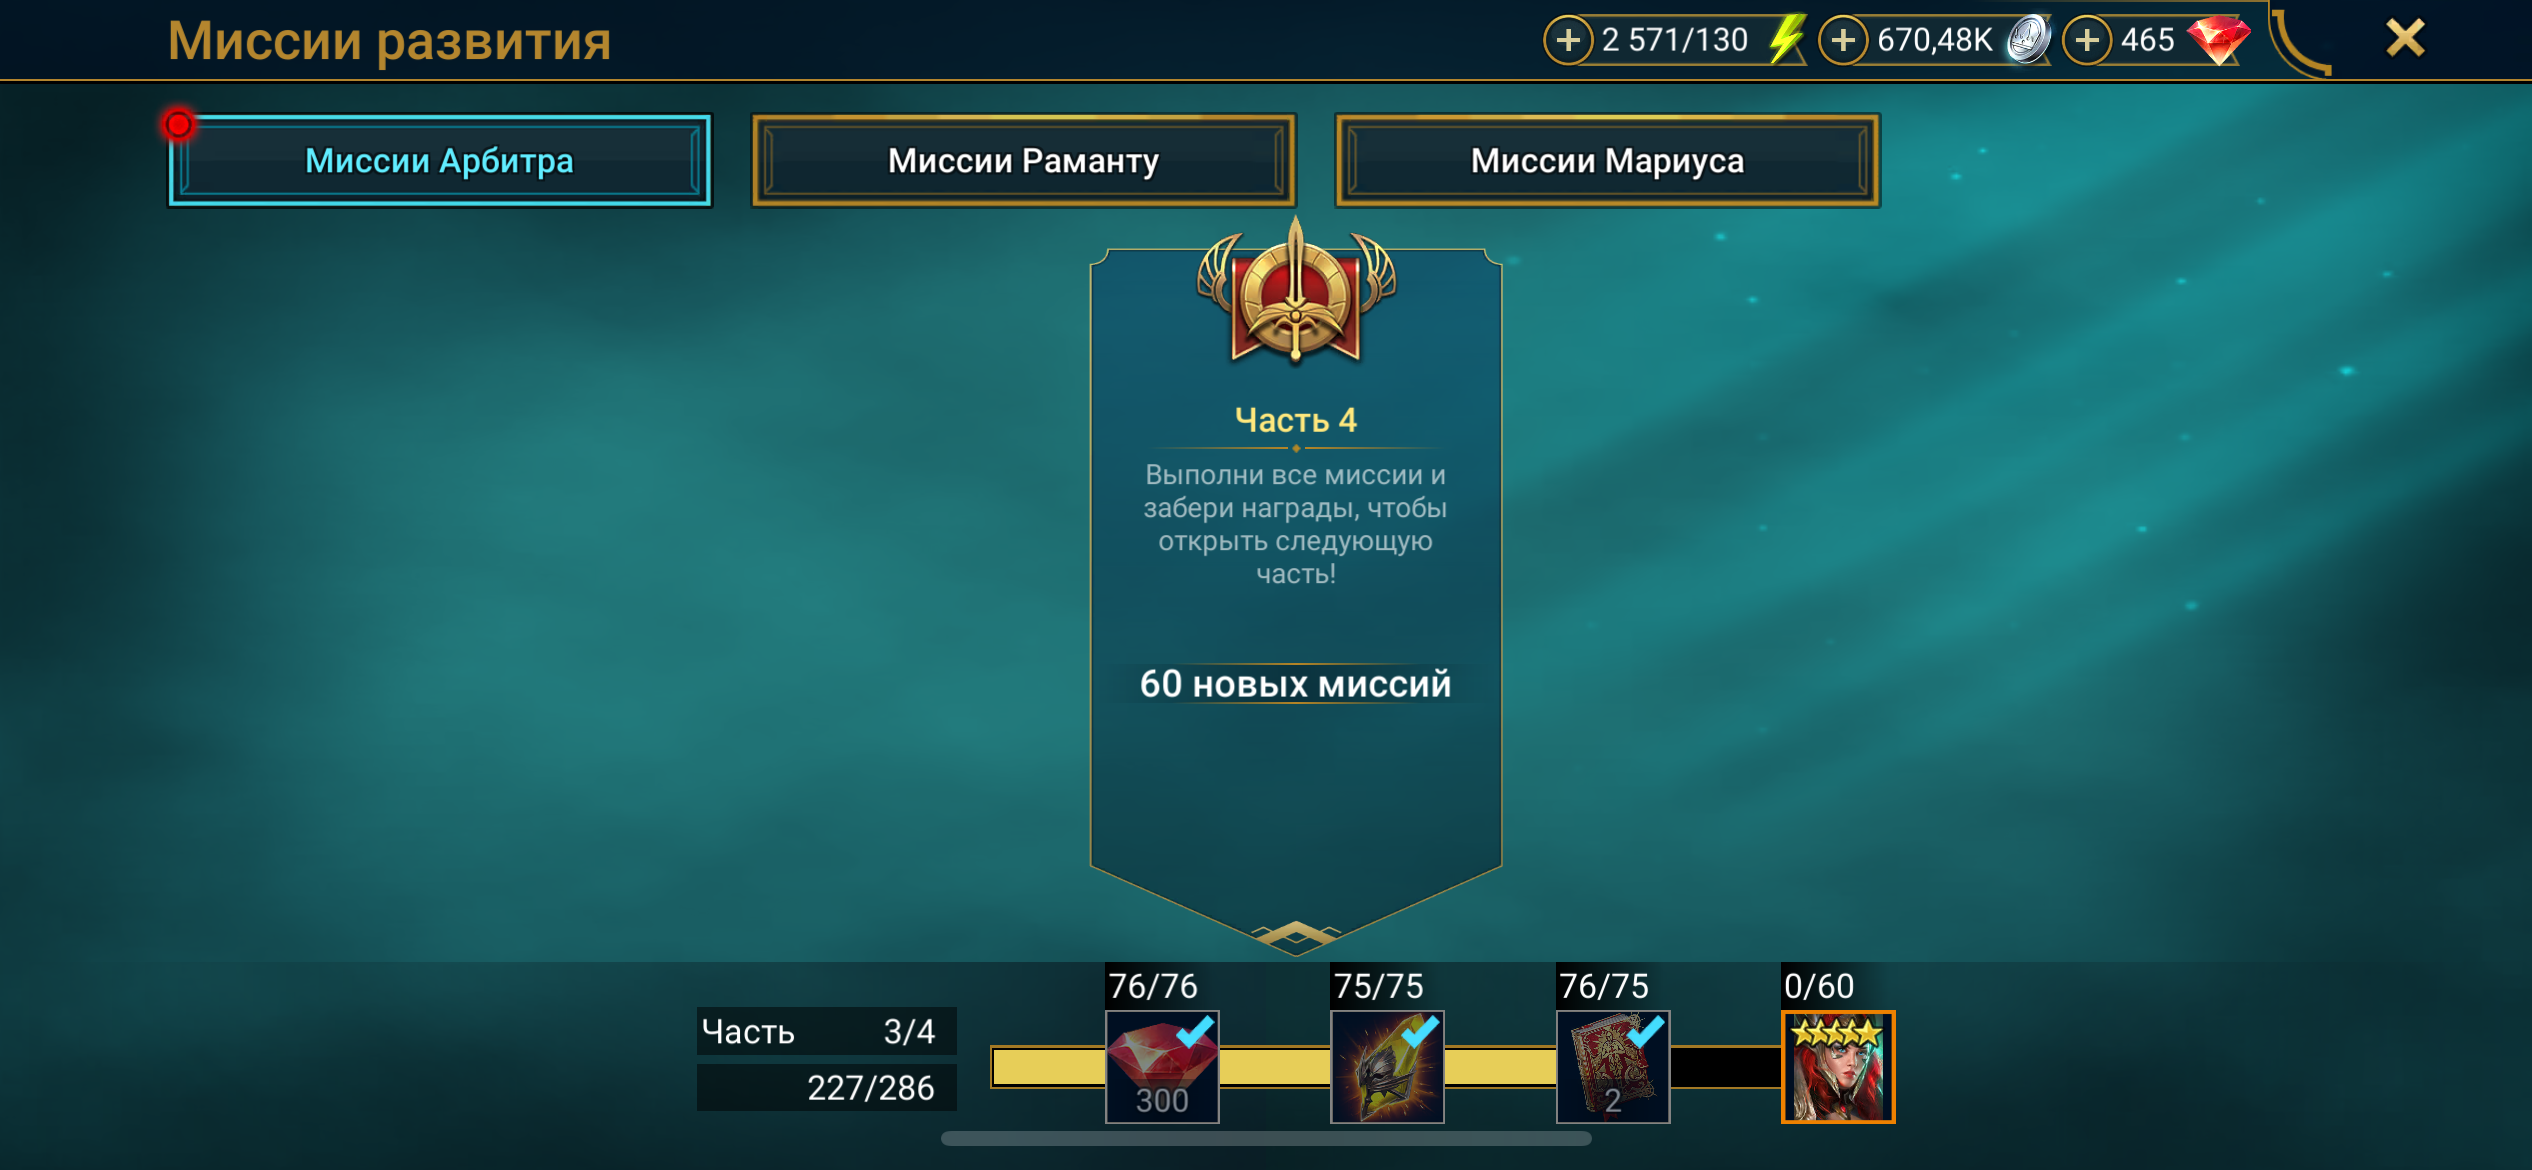
Task: Select the Arbiter champion reward portrait
Action: click(1838, 1067)
